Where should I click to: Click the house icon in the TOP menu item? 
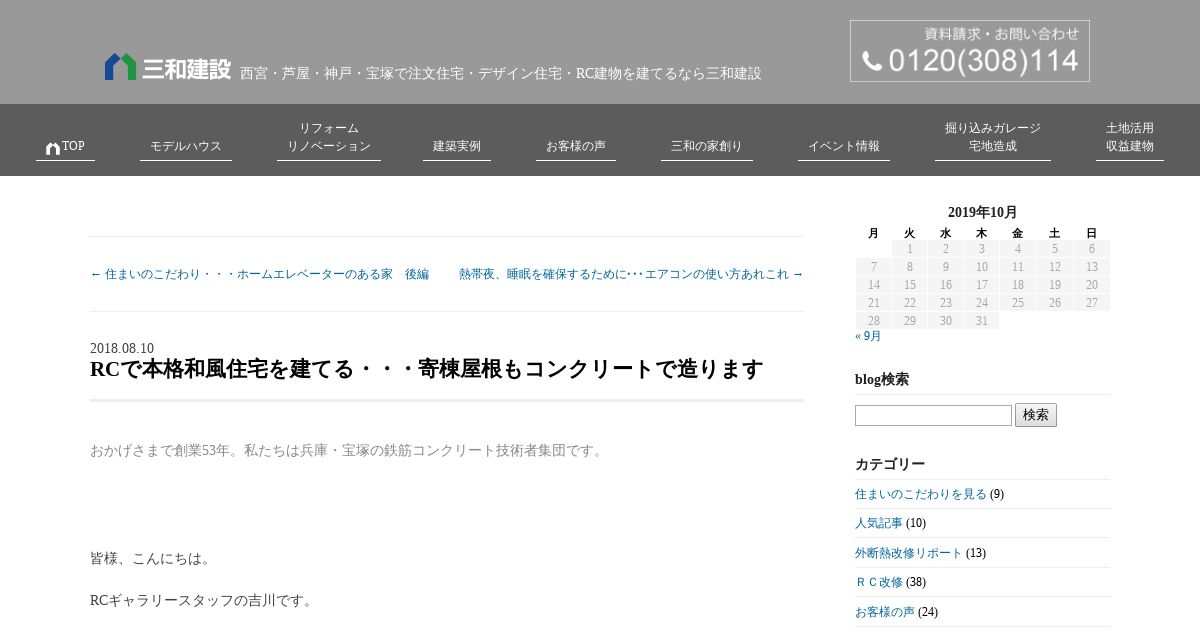click(x=53, y=148)
